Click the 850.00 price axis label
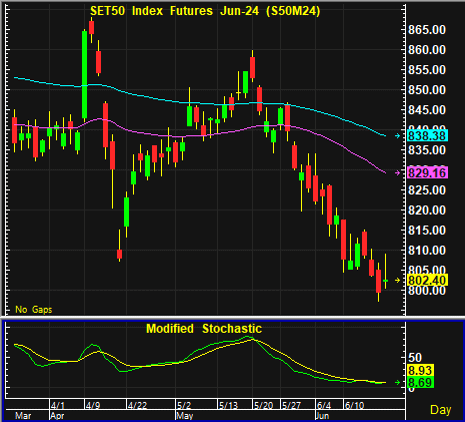This screenshot has width=465, height=422. tap(427, 90)
